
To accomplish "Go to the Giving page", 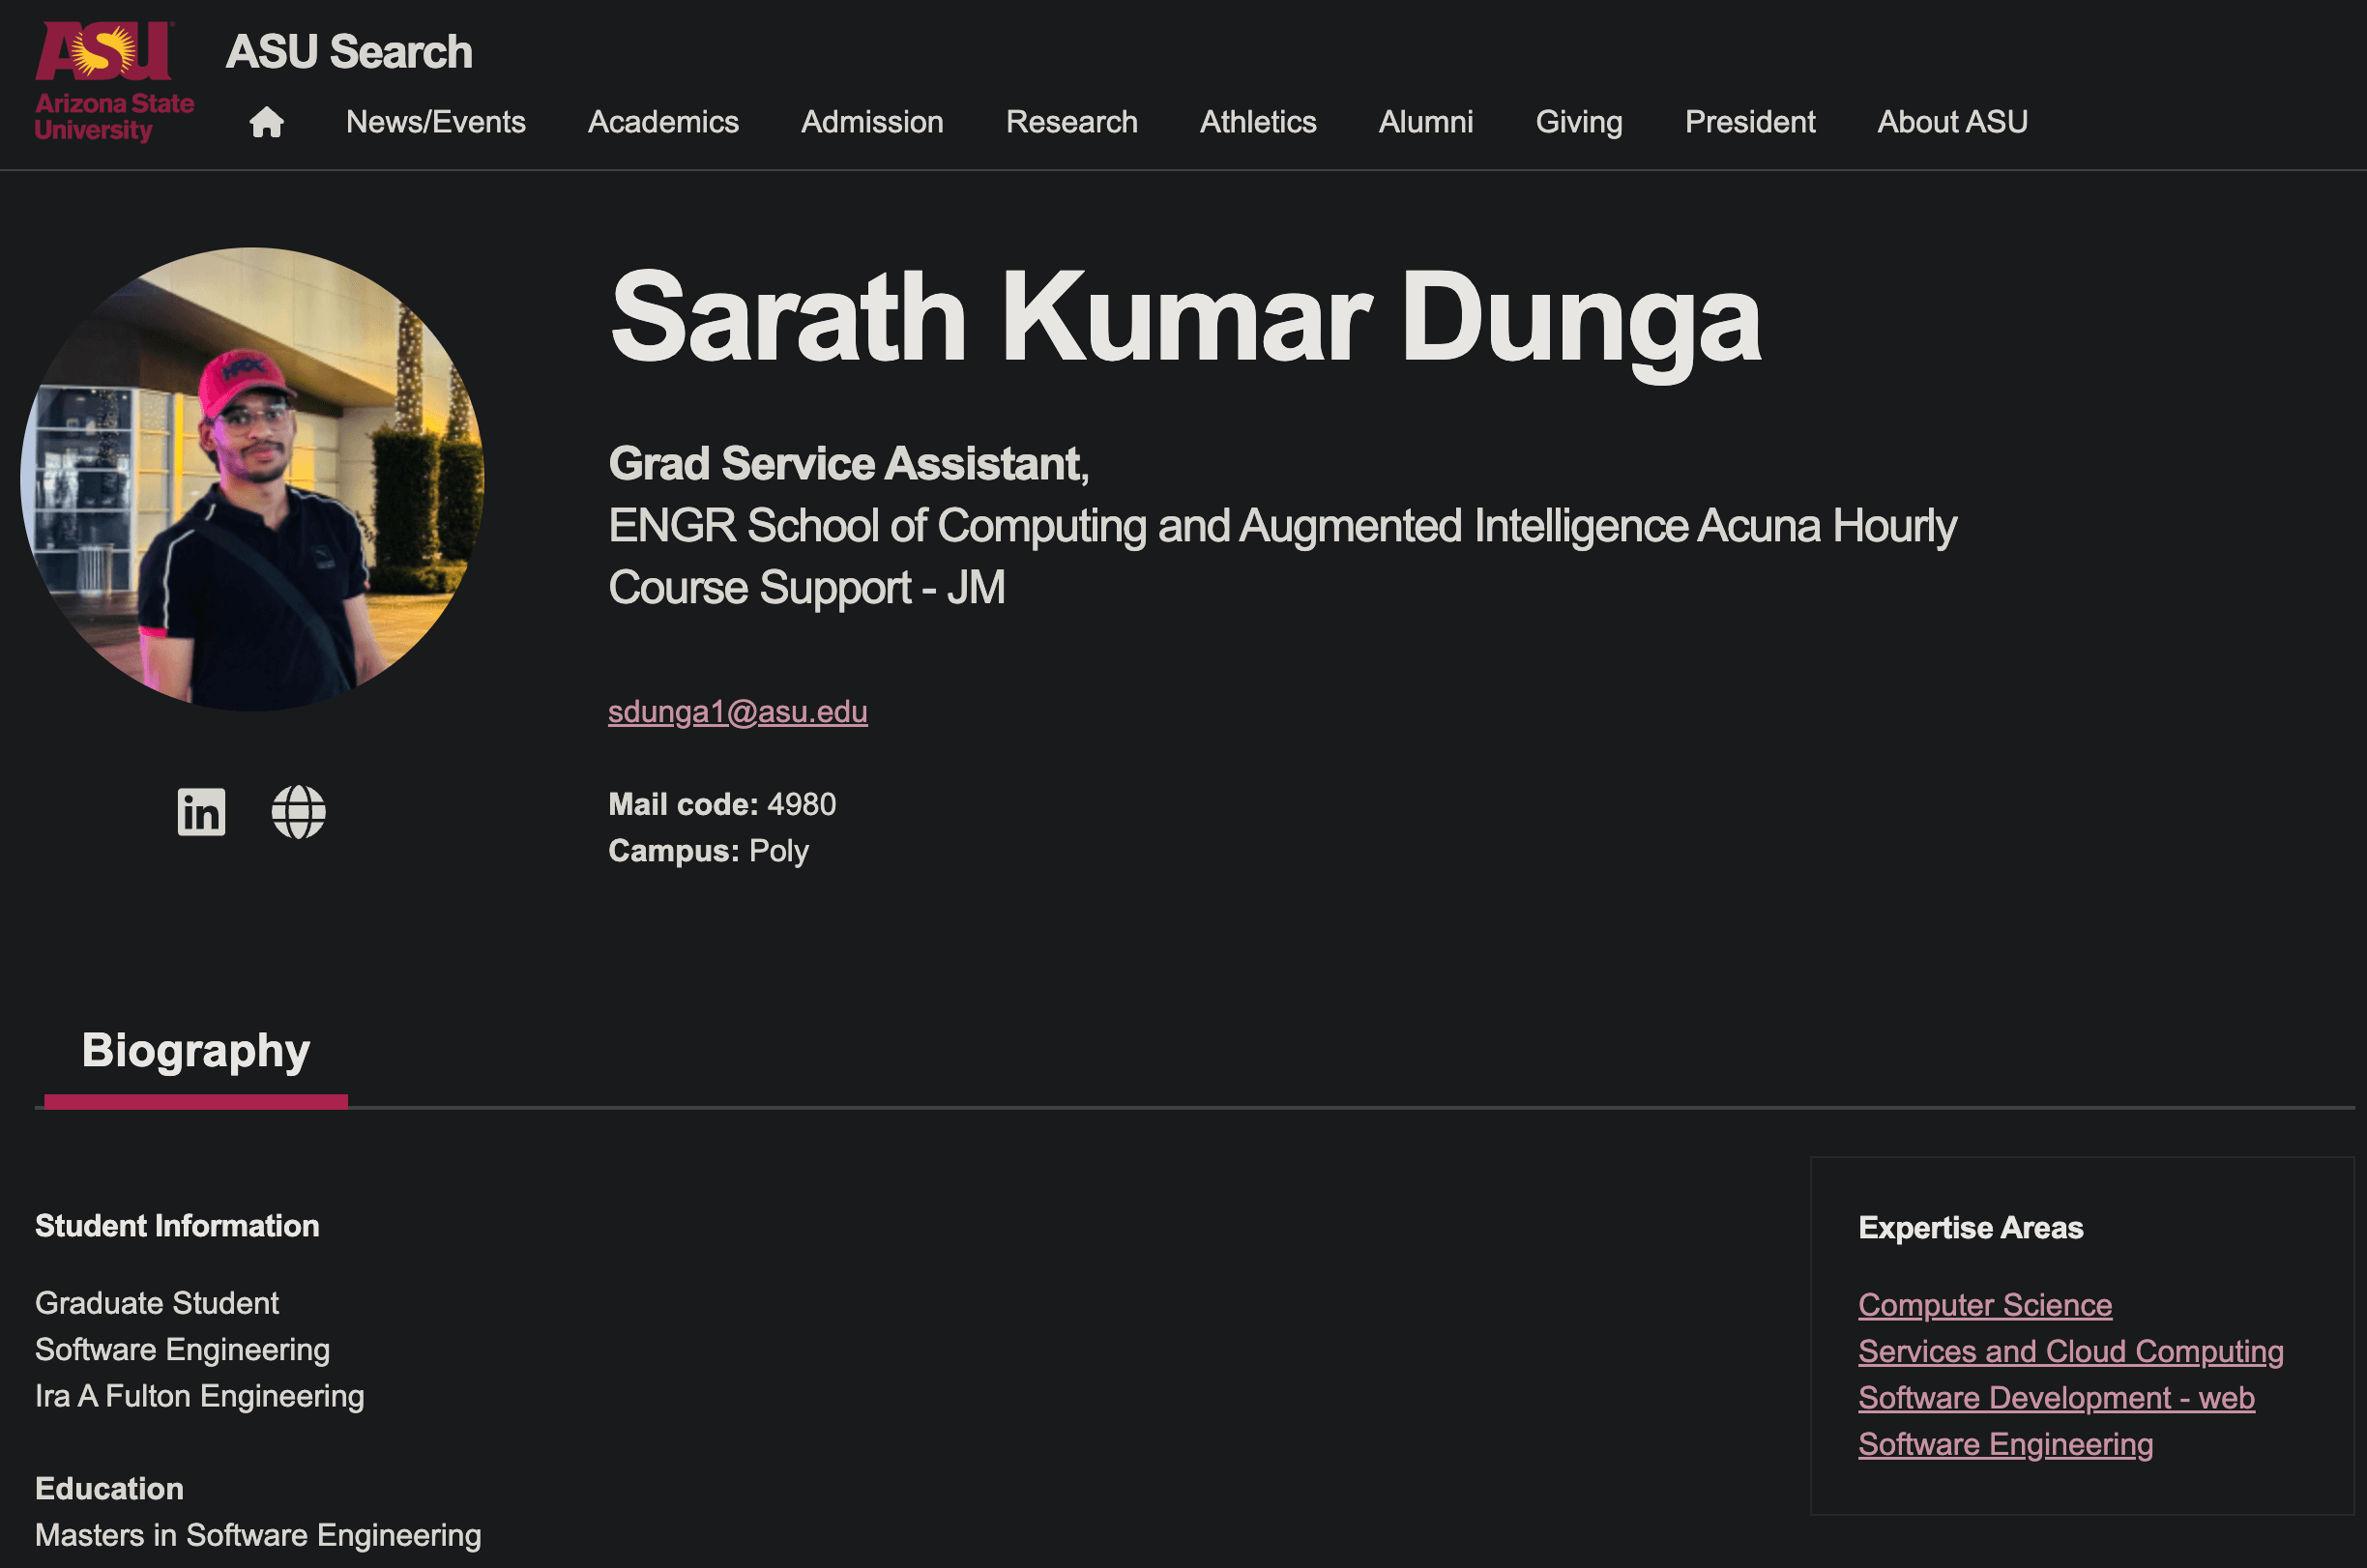I will 1578,122.
